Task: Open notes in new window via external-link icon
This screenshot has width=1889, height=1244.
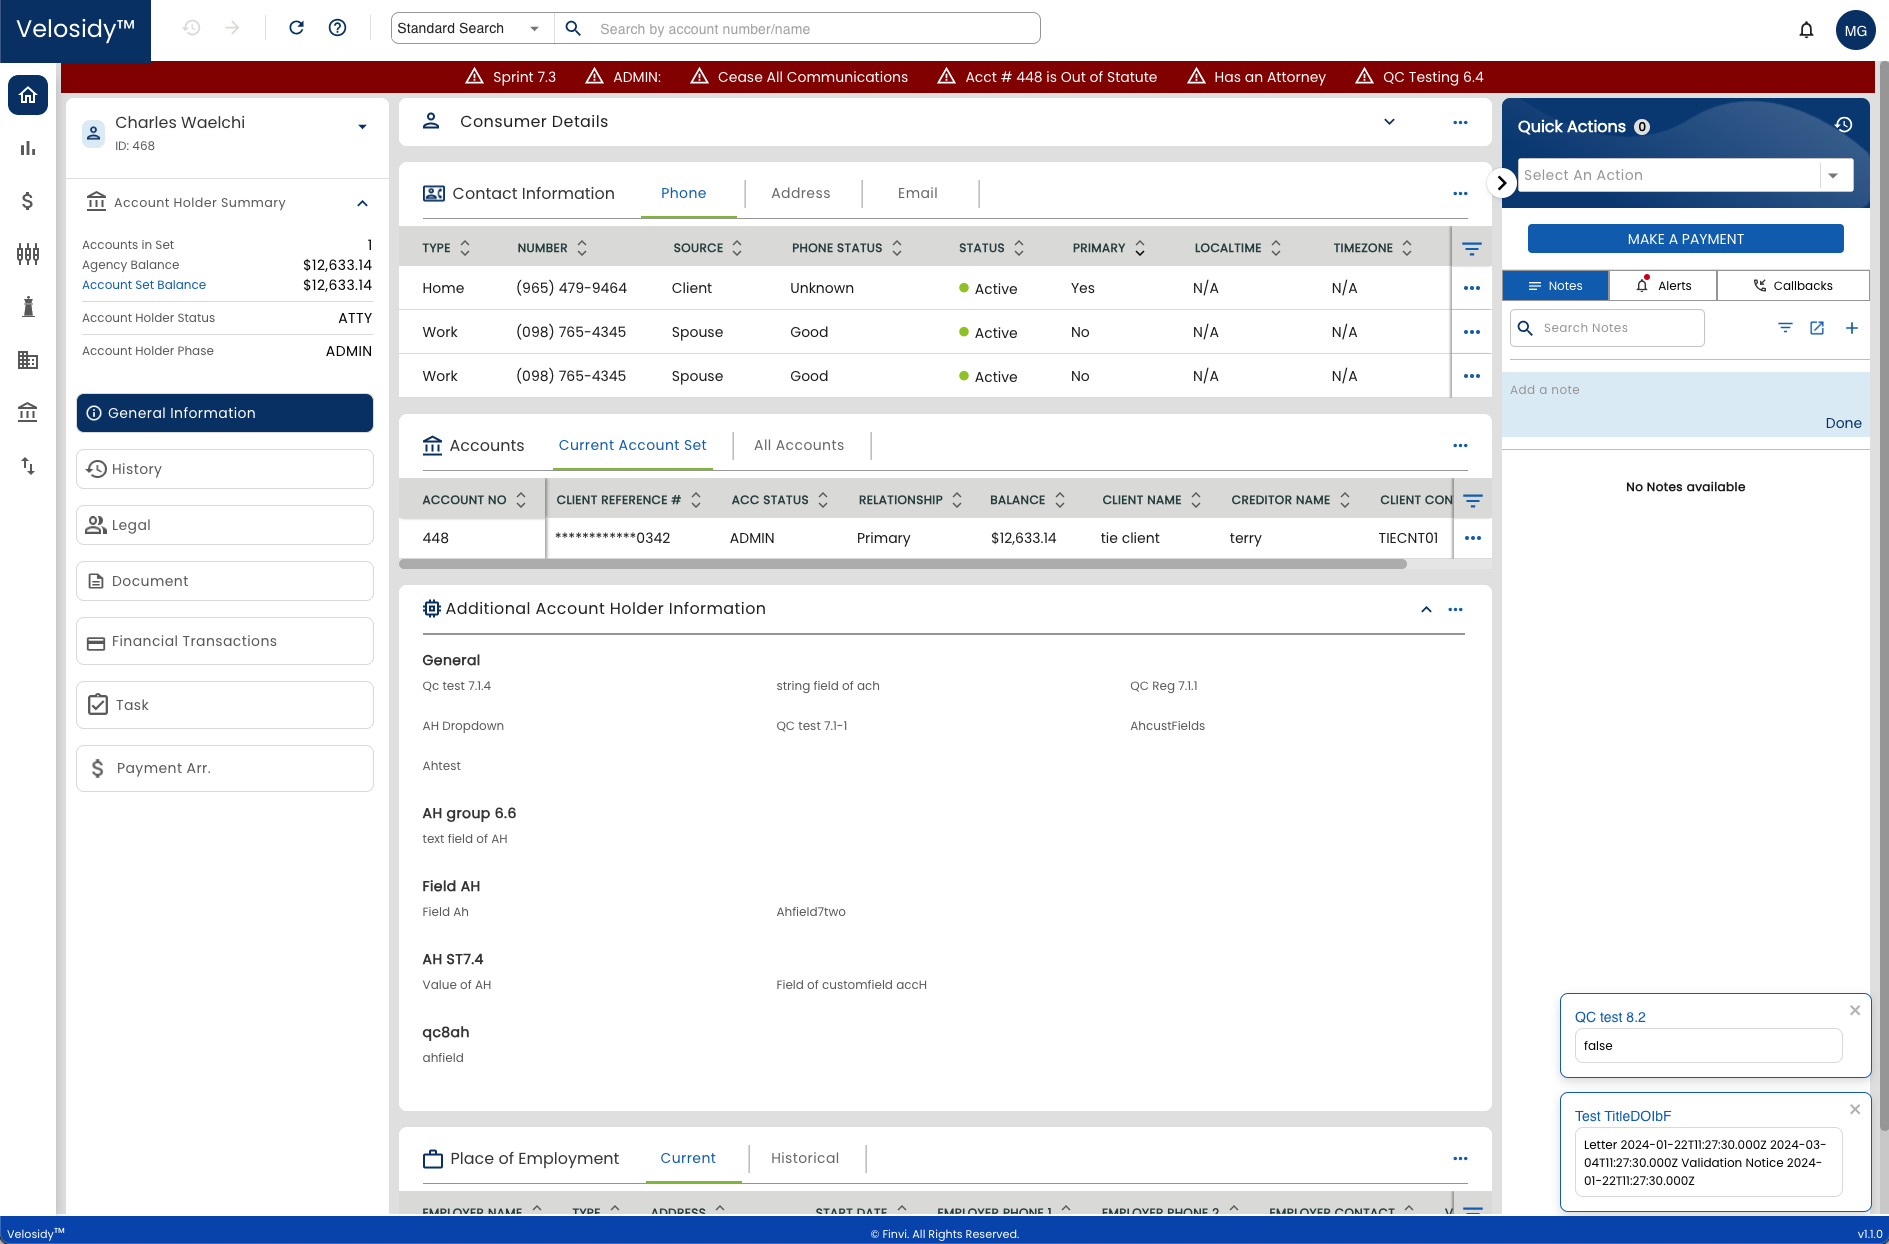Action: (1817, 327)
